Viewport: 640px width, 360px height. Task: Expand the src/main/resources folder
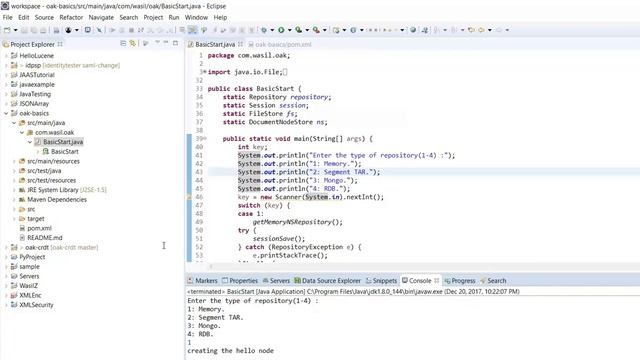[x=14, y=161]
